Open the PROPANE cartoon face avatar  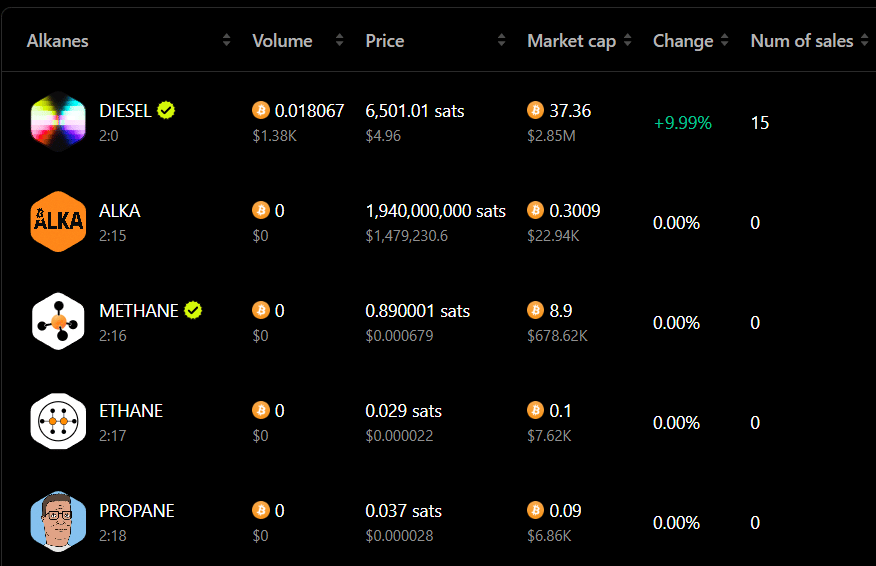click(58, 522)
